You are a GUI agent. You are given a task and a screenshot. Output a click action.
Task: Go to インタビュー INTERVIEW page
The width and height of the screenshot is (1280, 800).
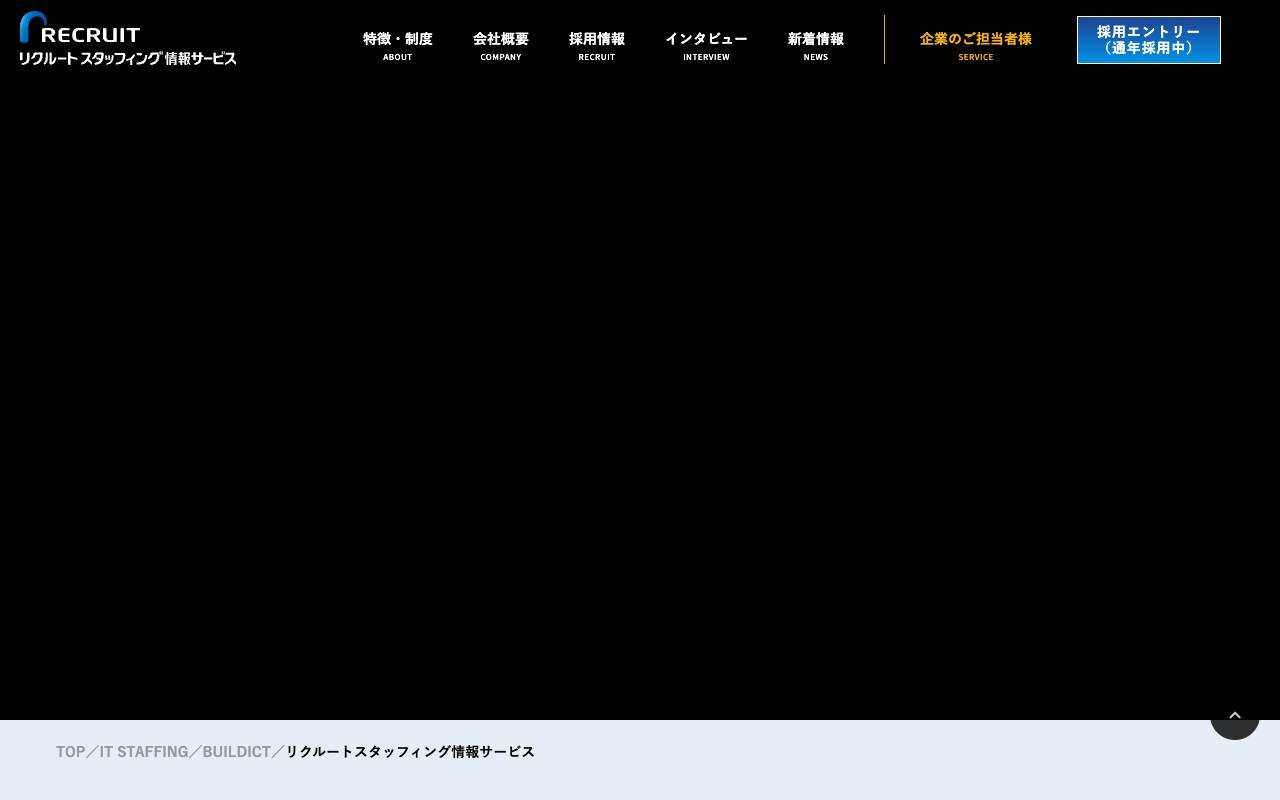pos(706,45)
